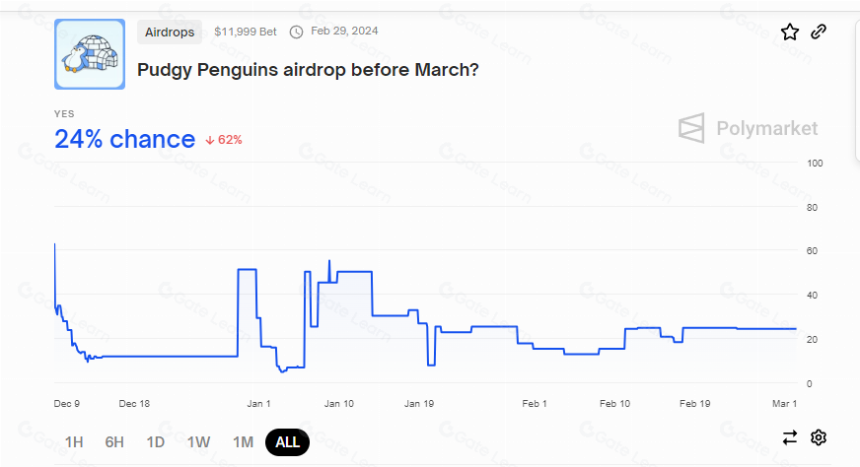Image resolution: width=860 pixels, height=467 pixels.
Task: Copy market link via chain icon
Action: [x=819, y=32]
